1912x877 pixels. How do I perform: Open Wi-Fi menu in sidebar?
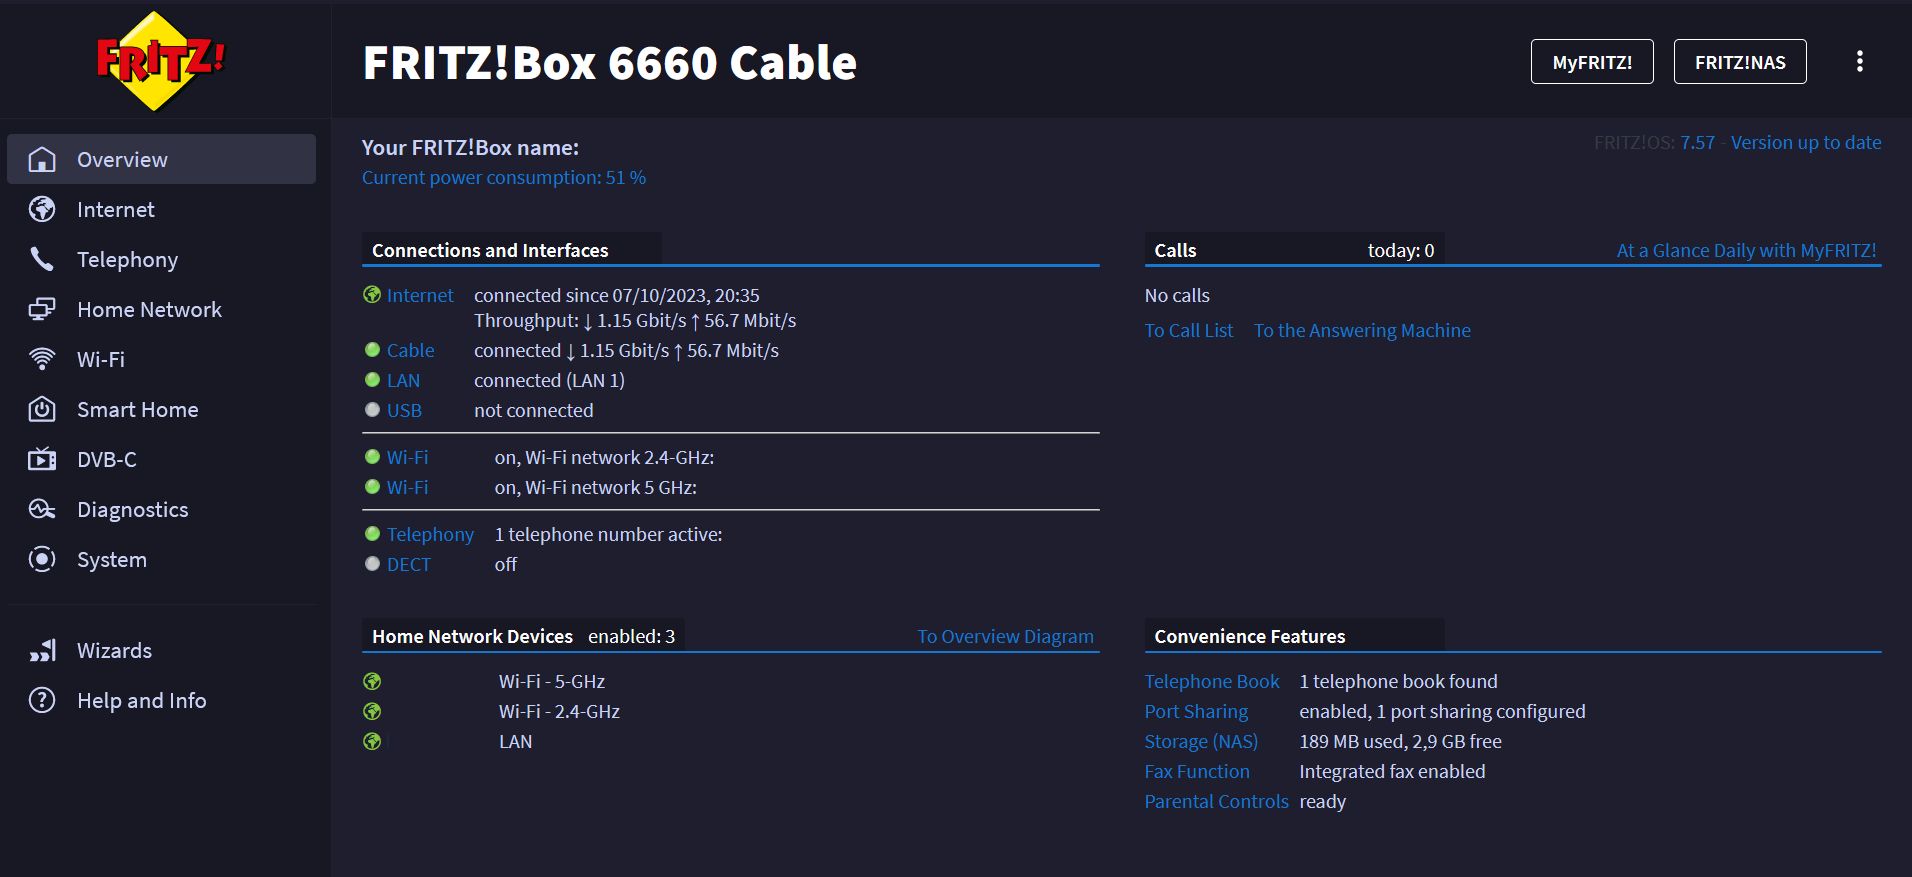pos(161,359)
